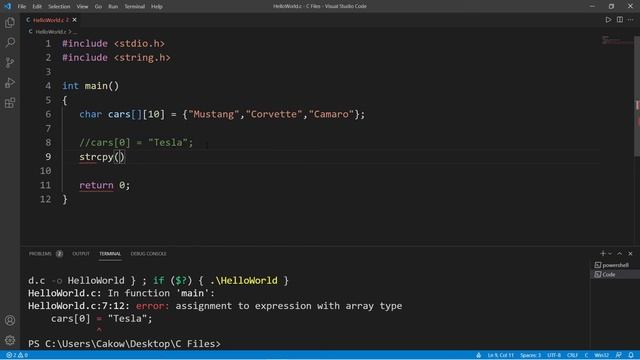Select the Terminal panel tab
Image resolution: width=640 pixels, height=360 pixels.
point(110,253)
